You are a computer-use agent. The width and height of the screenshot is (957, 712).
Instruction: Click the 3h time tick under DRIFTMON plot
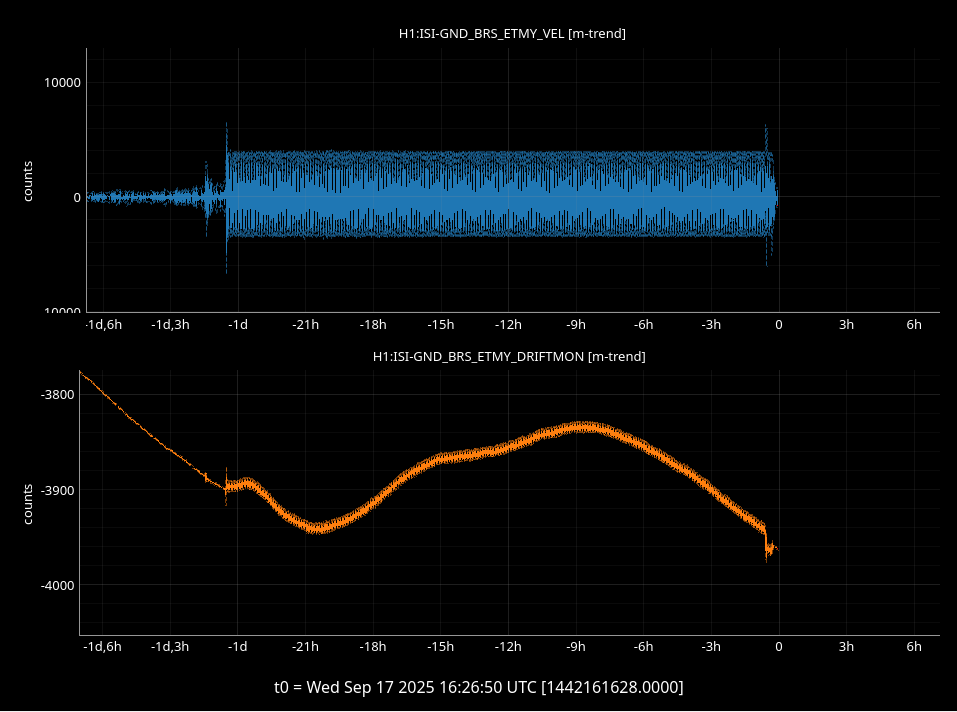846,647
